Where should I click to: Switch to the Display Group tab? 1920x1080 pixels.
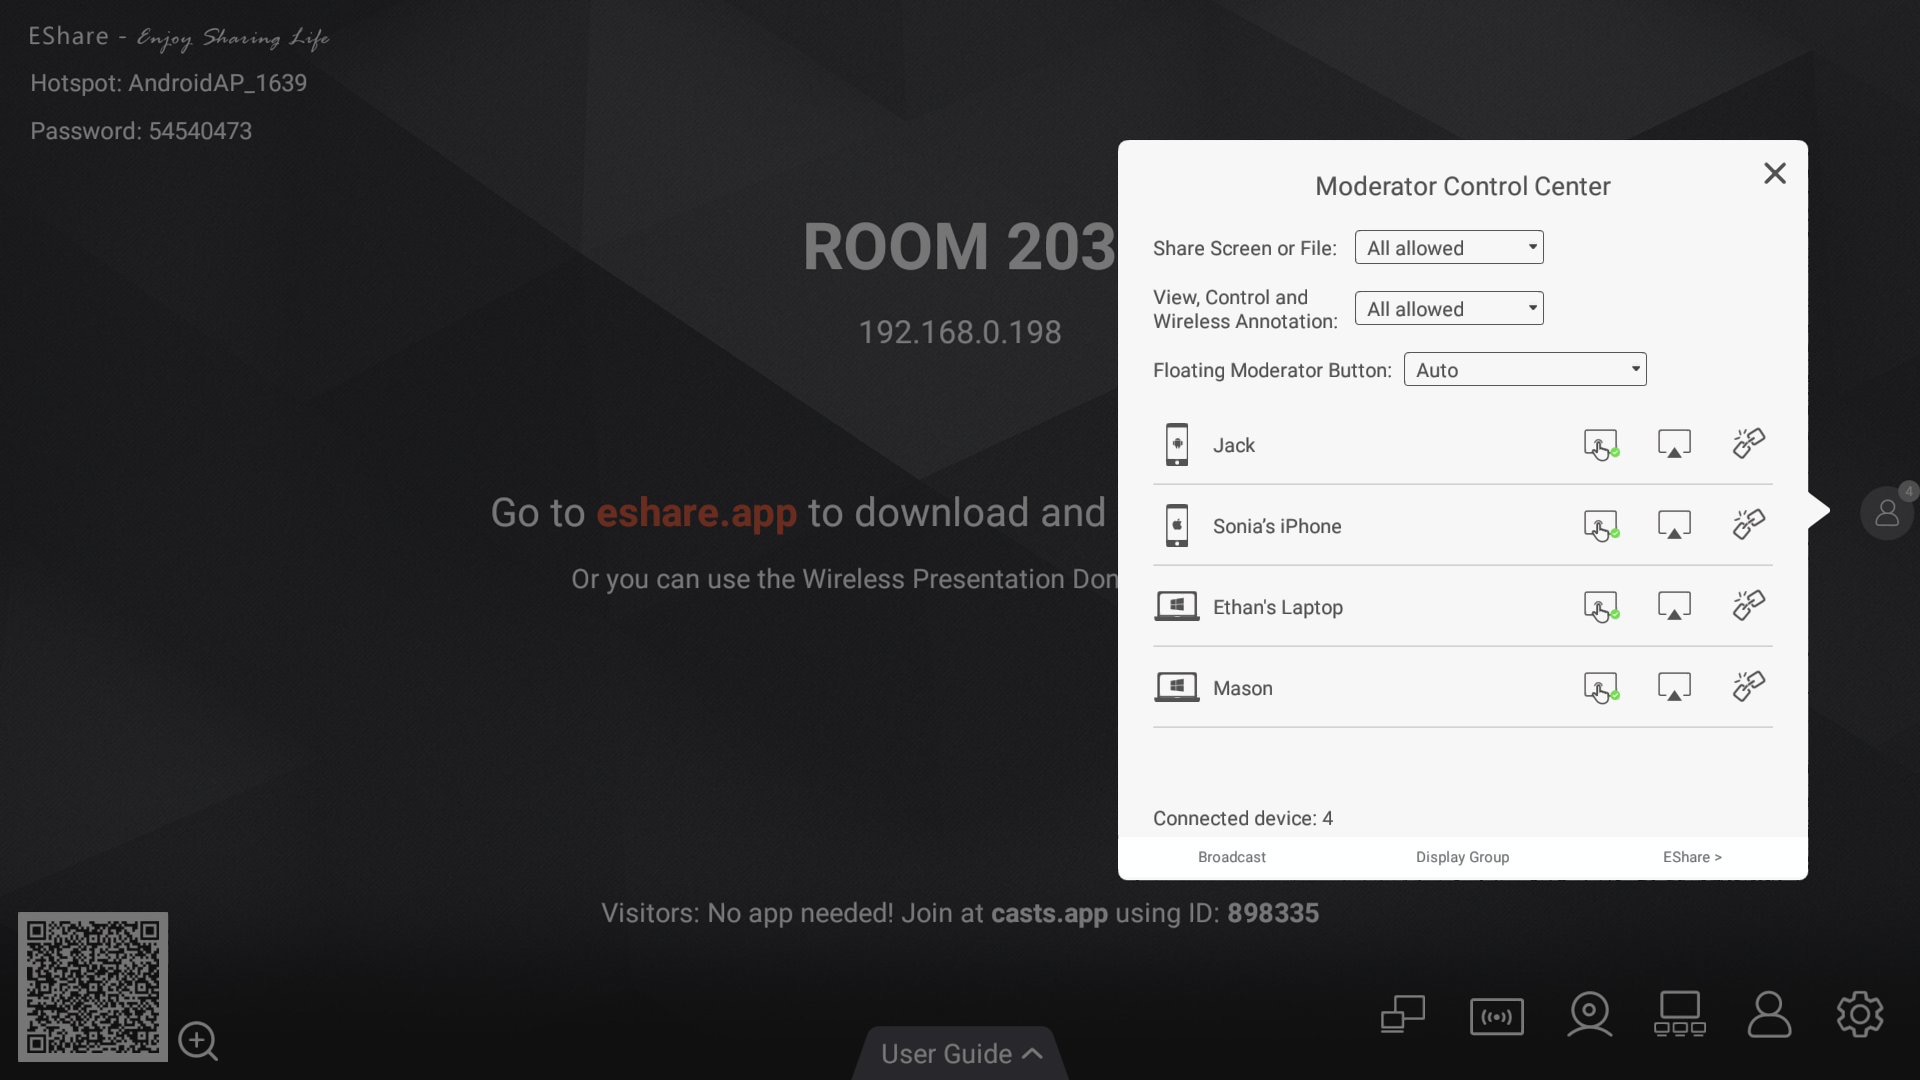point(1462,858)
